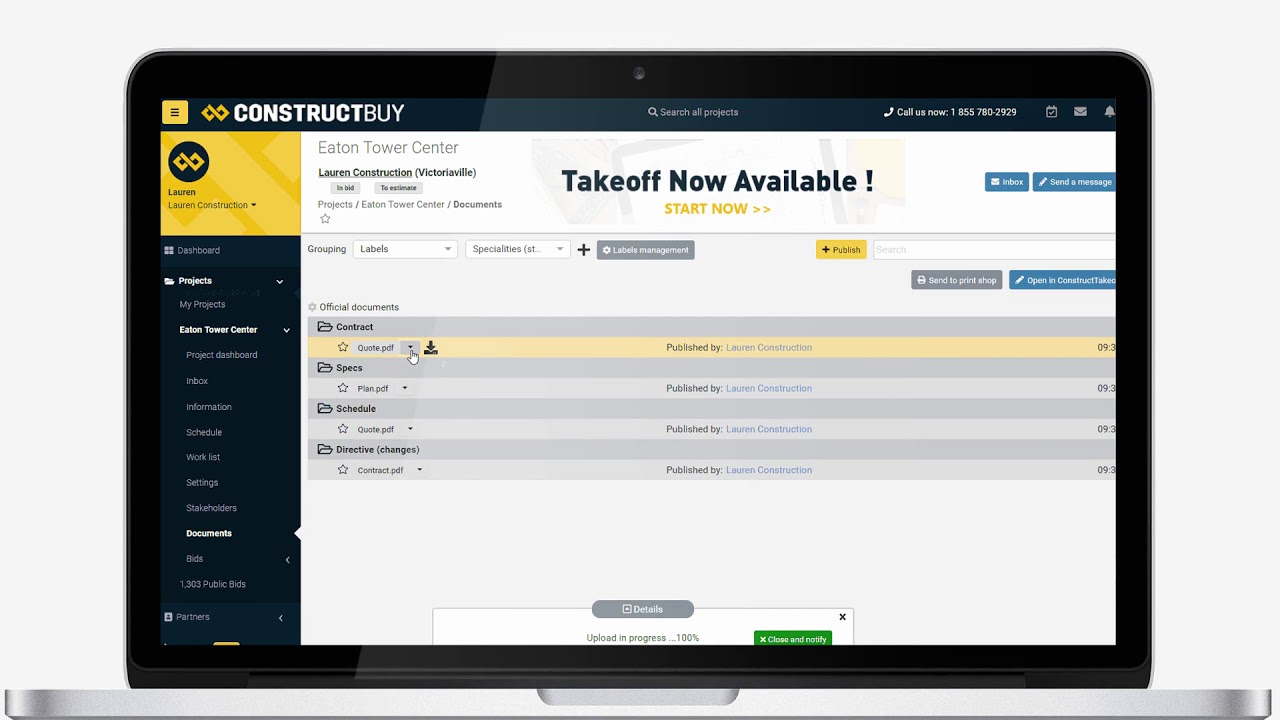Click the Send a message button
The height and width of the screenshot is (720, 1280).
pos(1074,182)
